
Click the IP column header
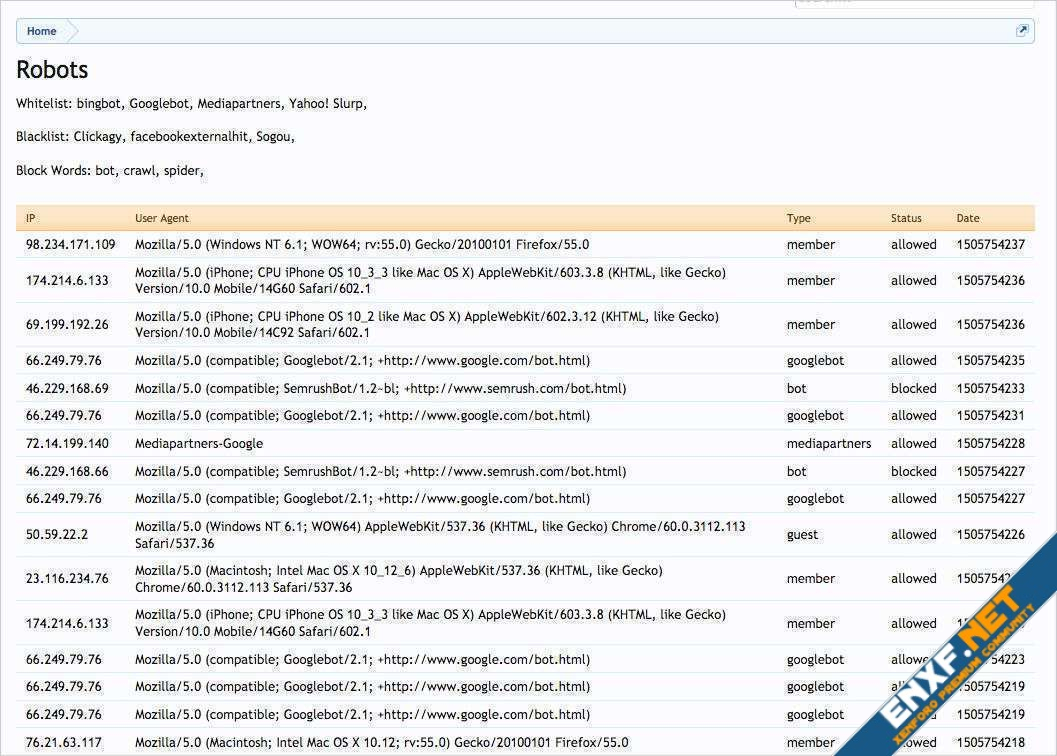point(31,218)
